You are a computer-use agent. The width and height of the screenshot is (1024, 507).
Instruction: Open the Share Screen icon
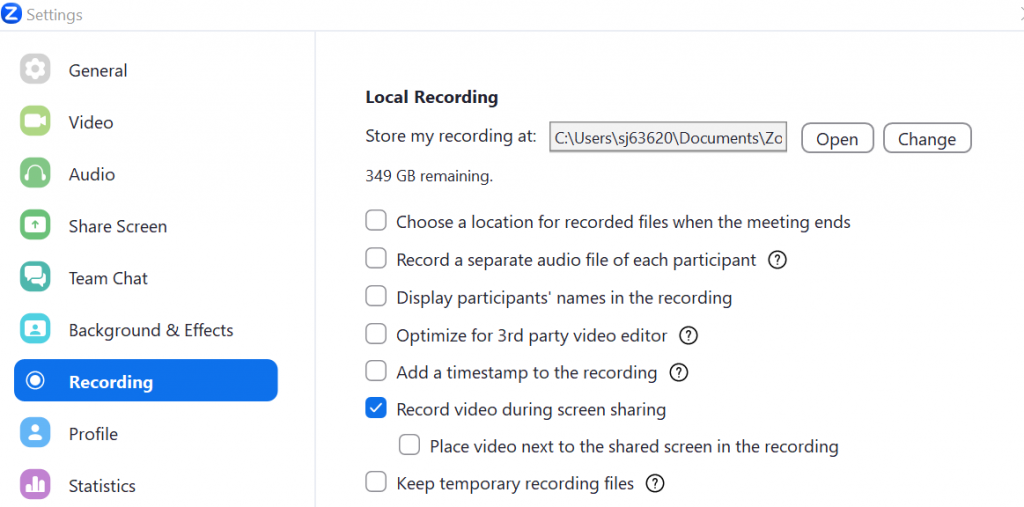(35, 226)
